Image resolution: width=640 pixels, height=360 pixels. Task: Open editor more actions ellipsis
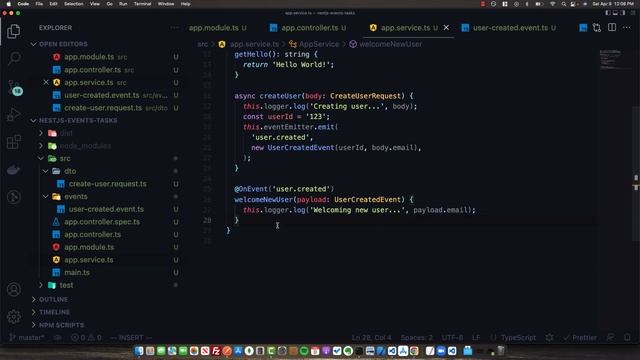pyautogui.click(x=627, y=27)
